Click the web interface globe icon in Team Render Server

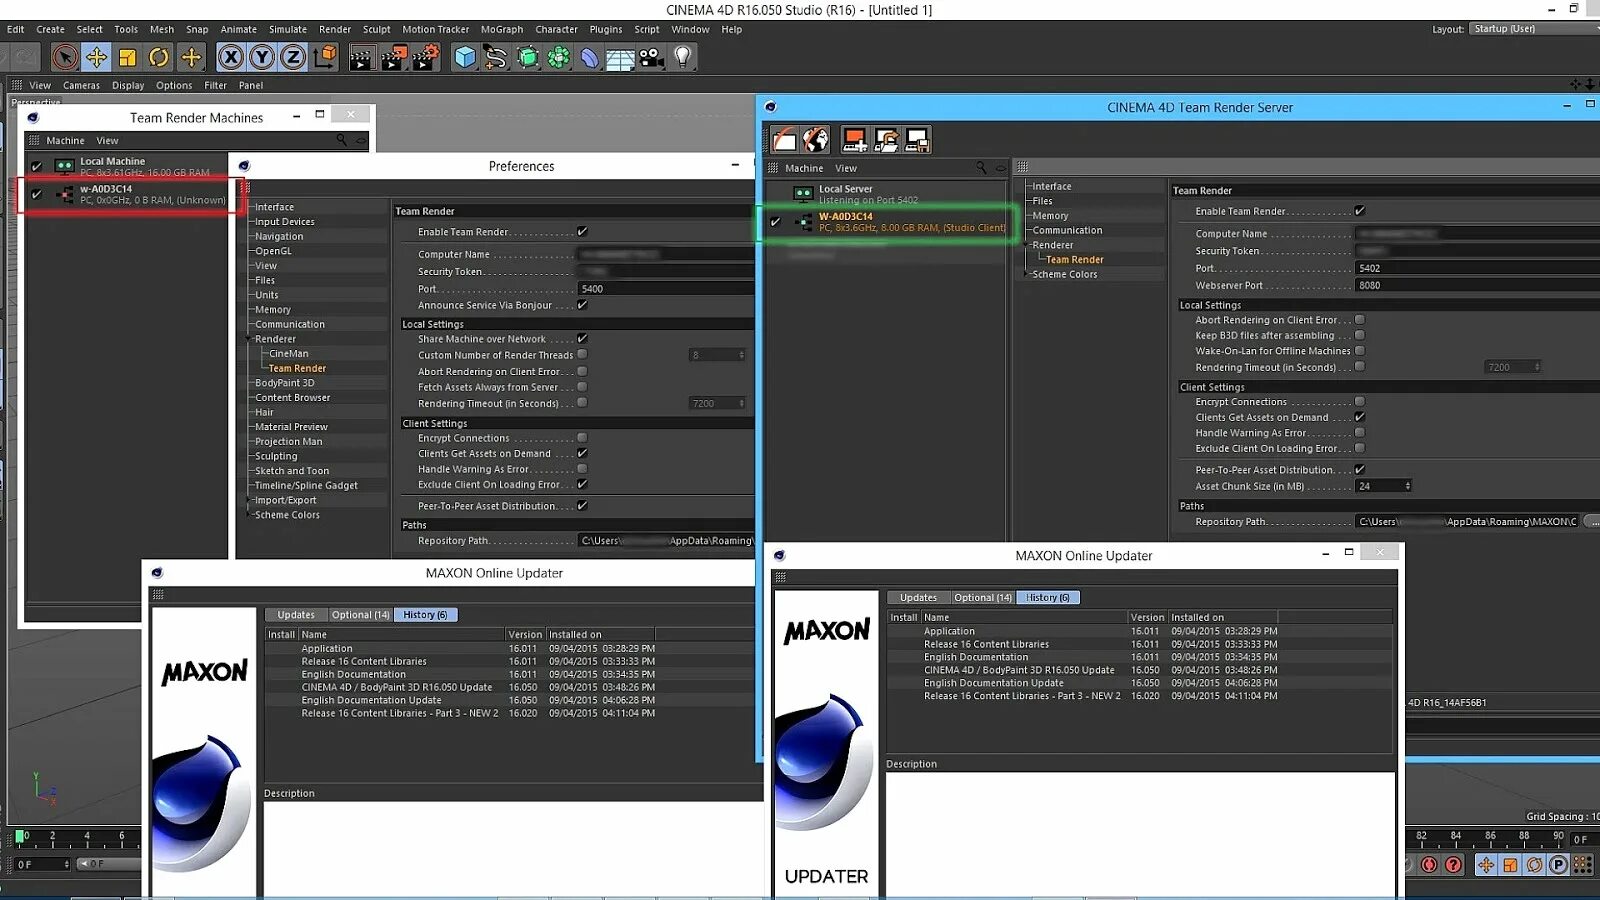click(x=816, y=140)
